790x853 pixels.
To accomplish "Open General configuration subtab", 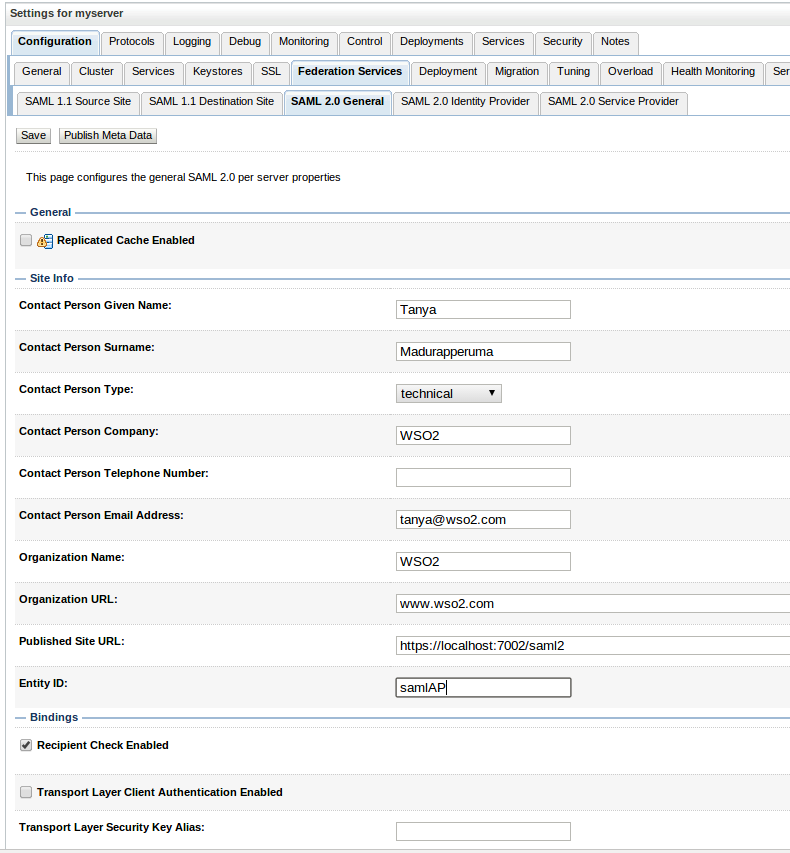I will point(41,72).
